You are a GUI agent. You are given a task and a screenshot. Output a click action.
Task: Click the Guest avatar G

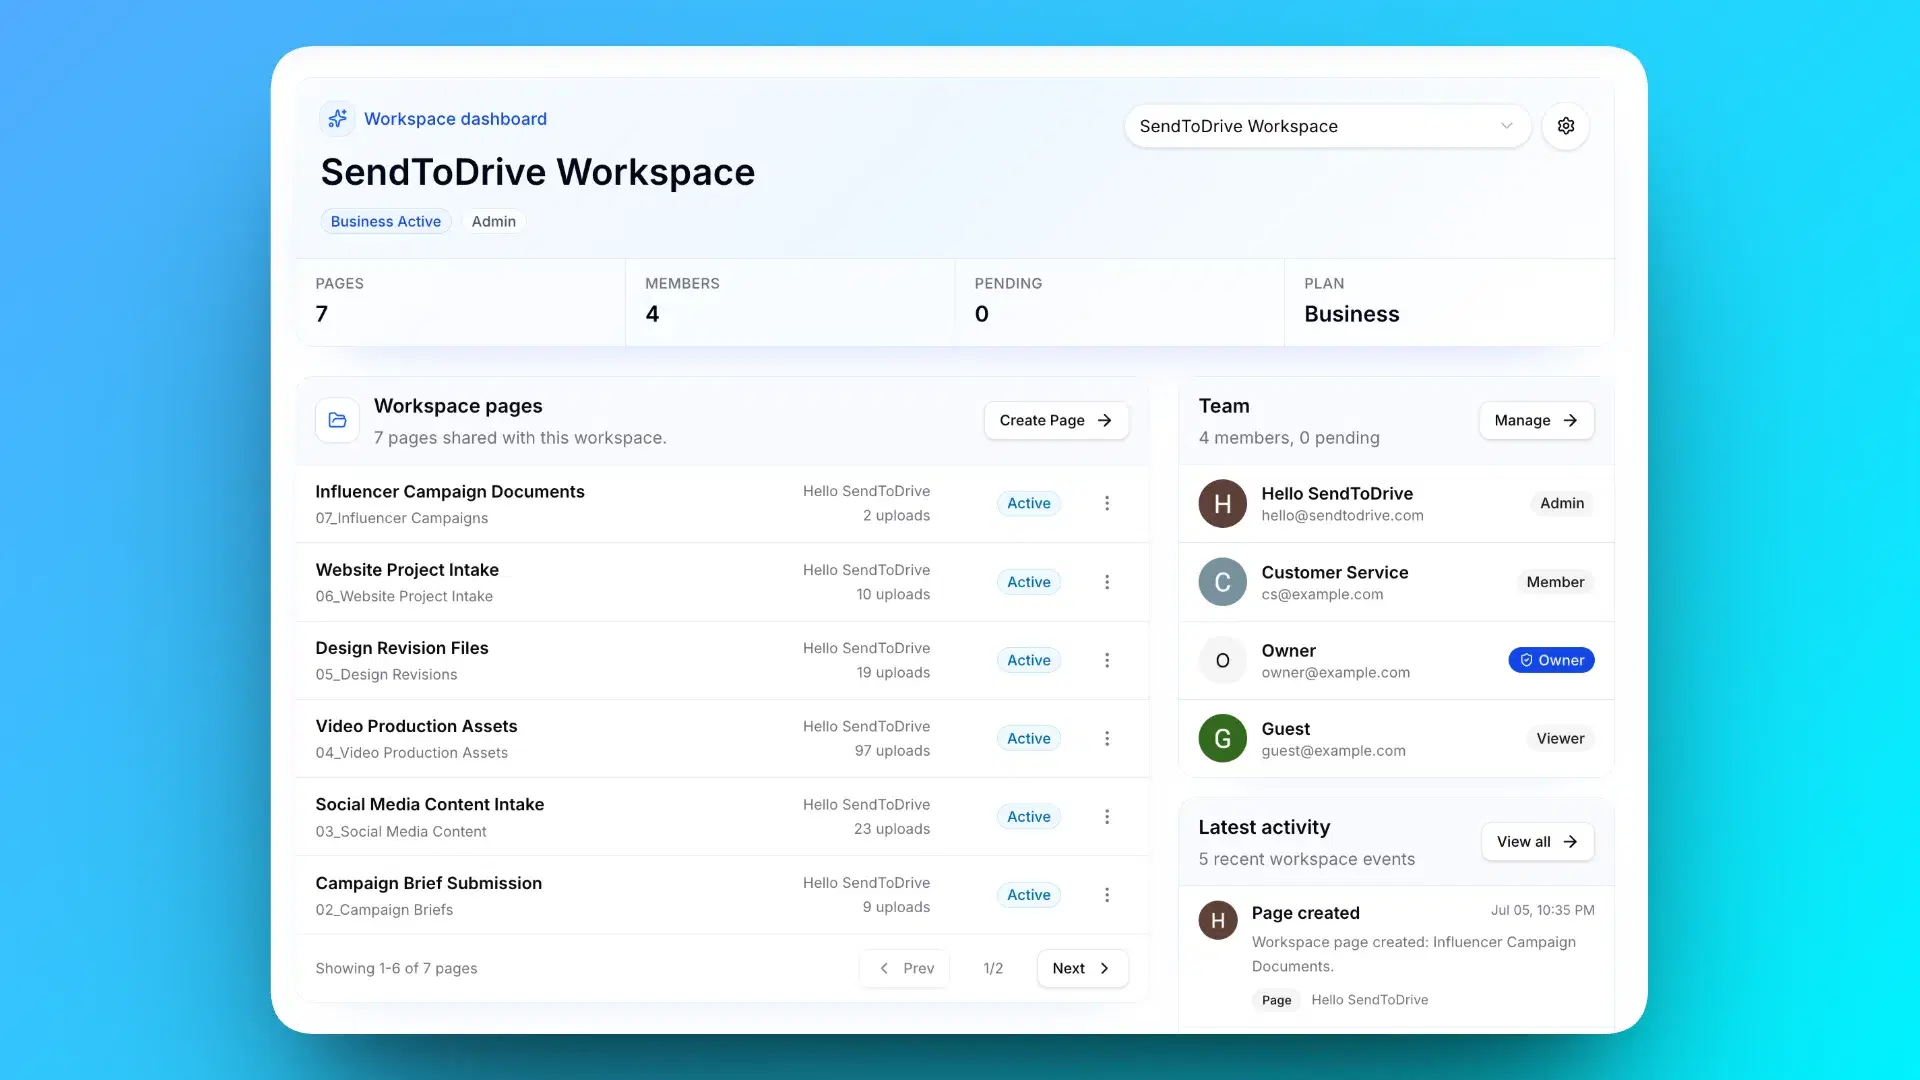pos(1222,738)
